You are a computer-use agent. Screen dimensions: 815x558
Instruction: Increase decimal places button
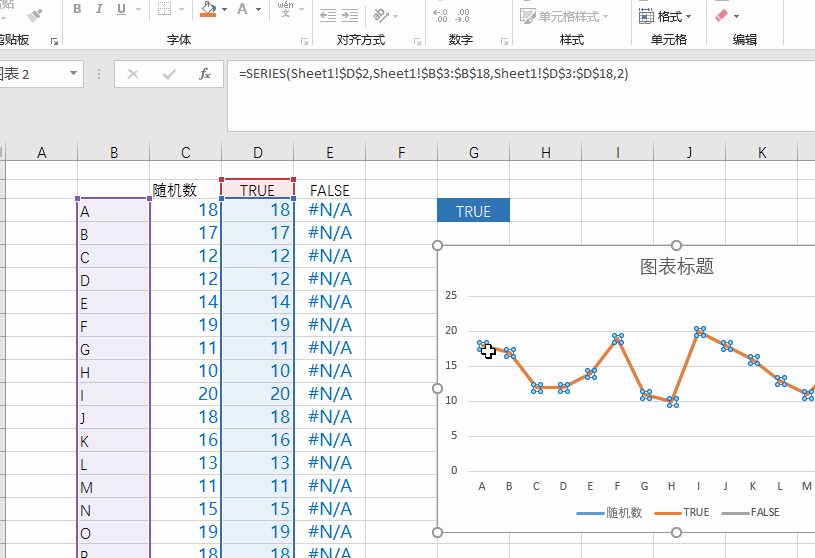440,16
